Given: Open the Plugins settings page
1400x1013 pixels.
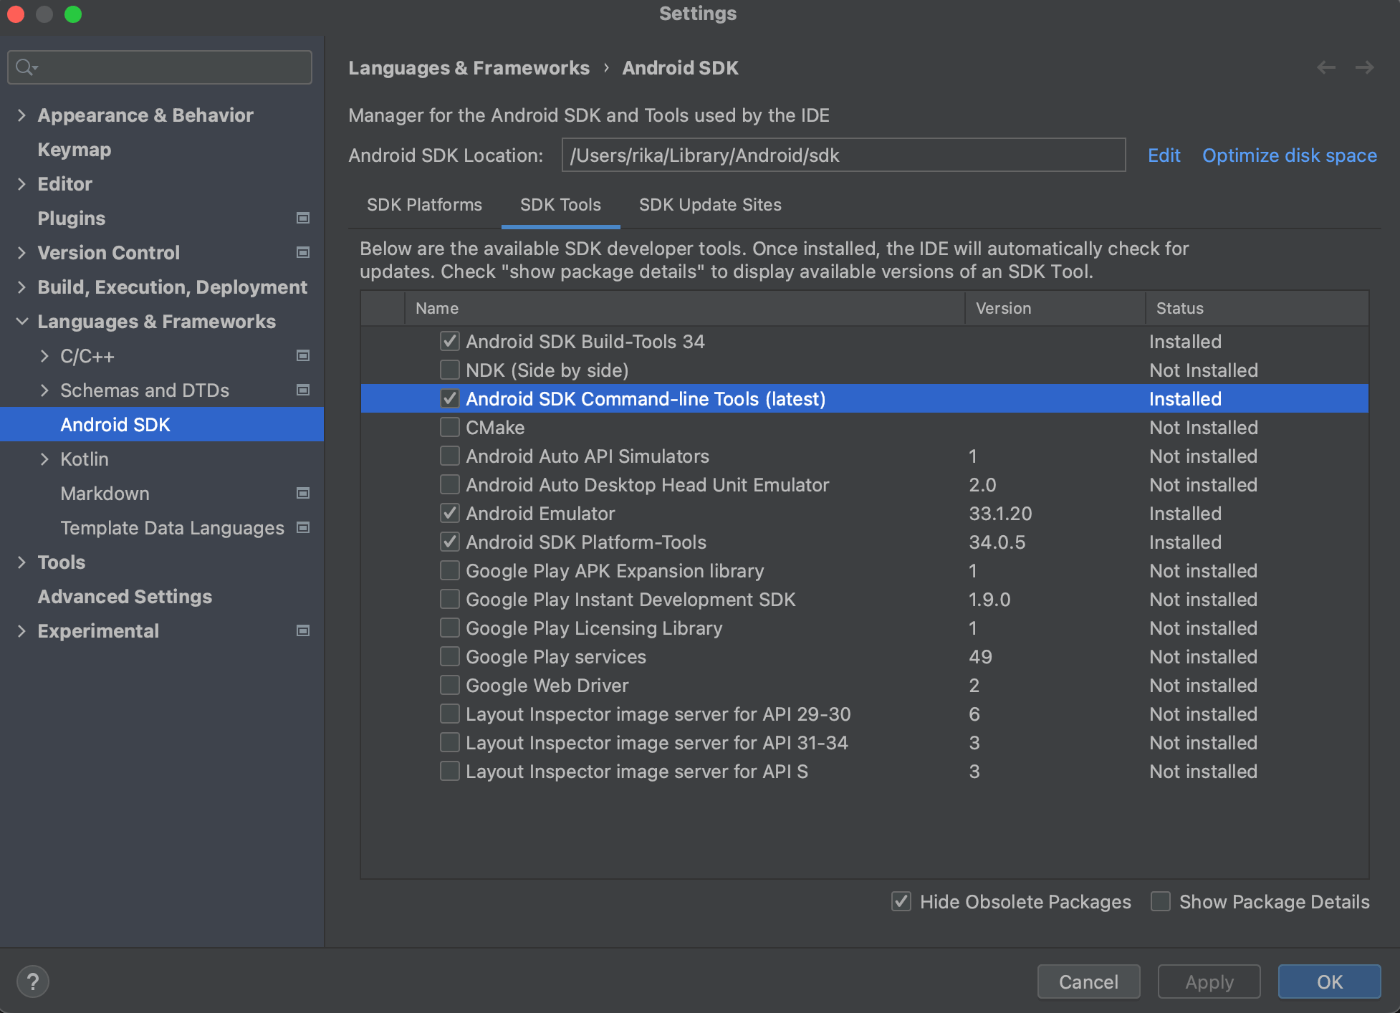Looking at the screenshot, I should tap(72, 218).
